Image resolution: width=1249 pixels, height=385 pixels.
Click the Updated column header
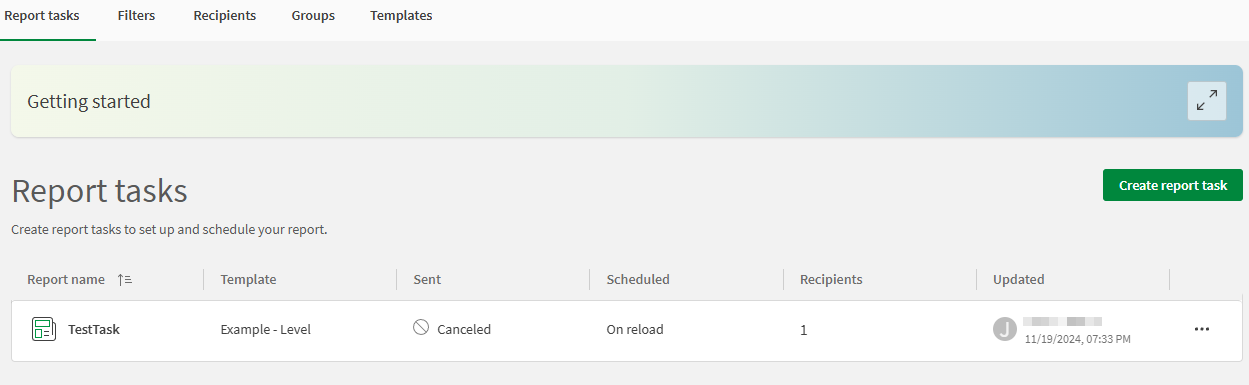(x=1018, y=280)
